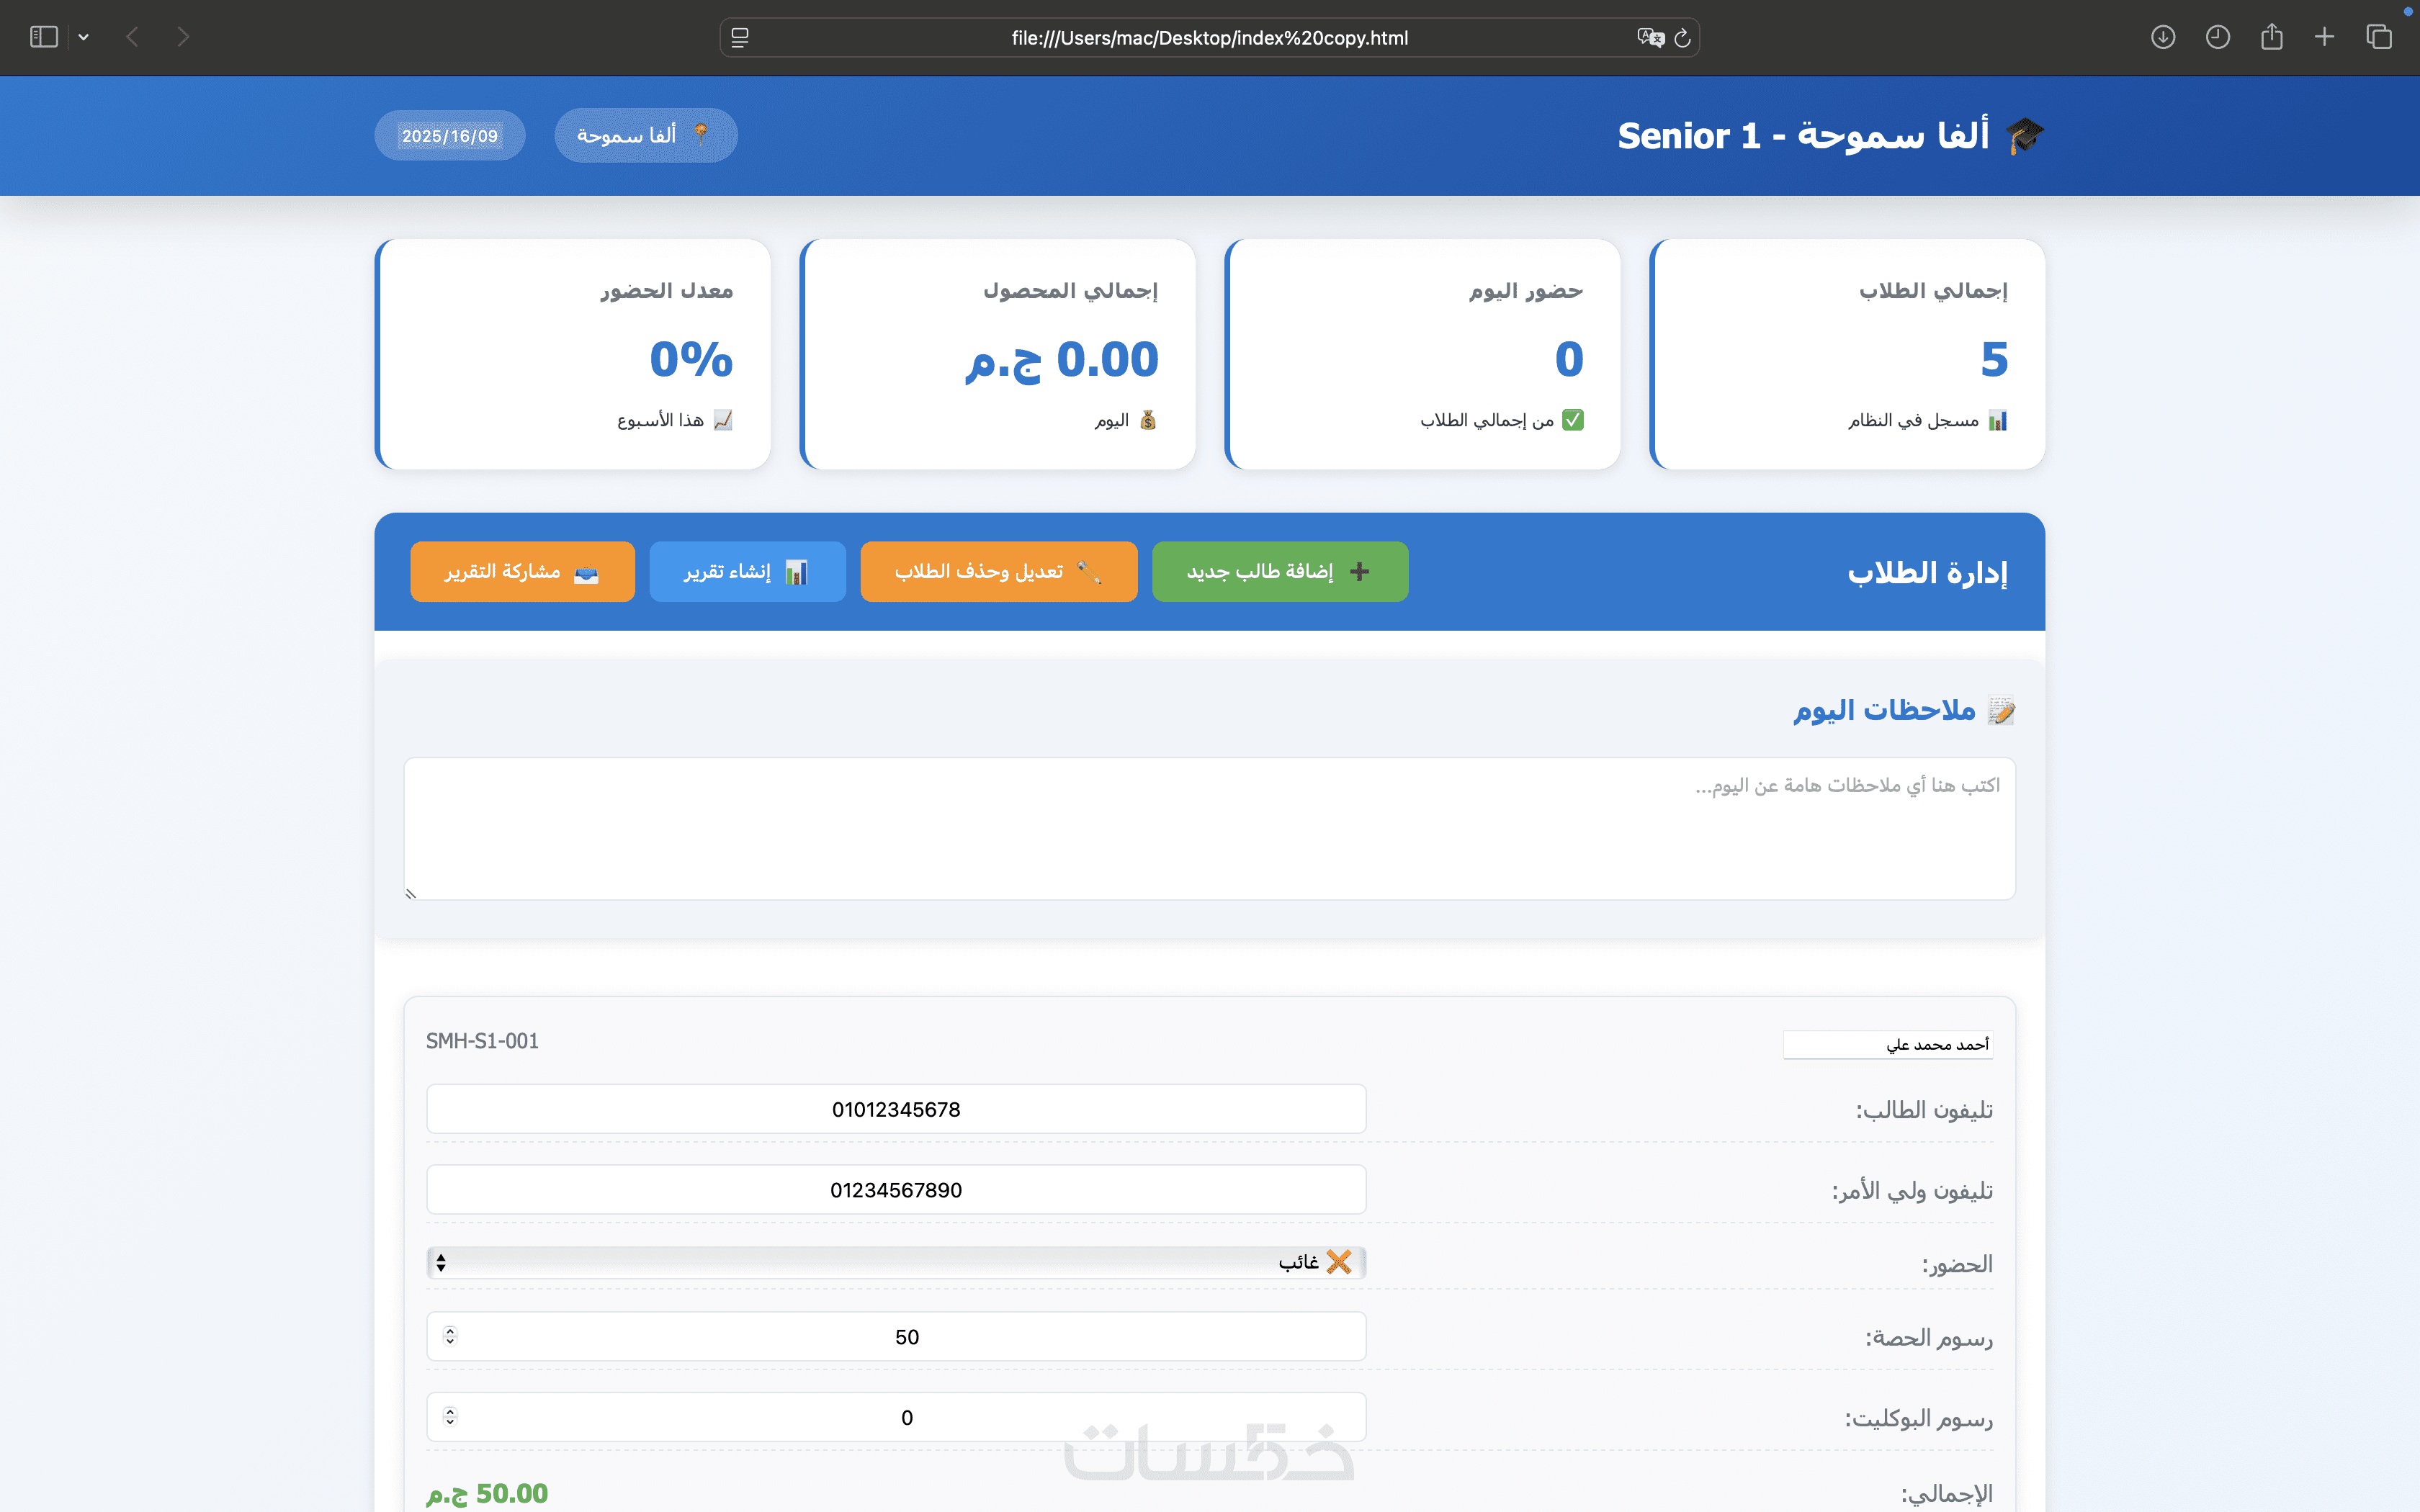Click the student name field أحمد محمد علي

coord(1887,1044)
